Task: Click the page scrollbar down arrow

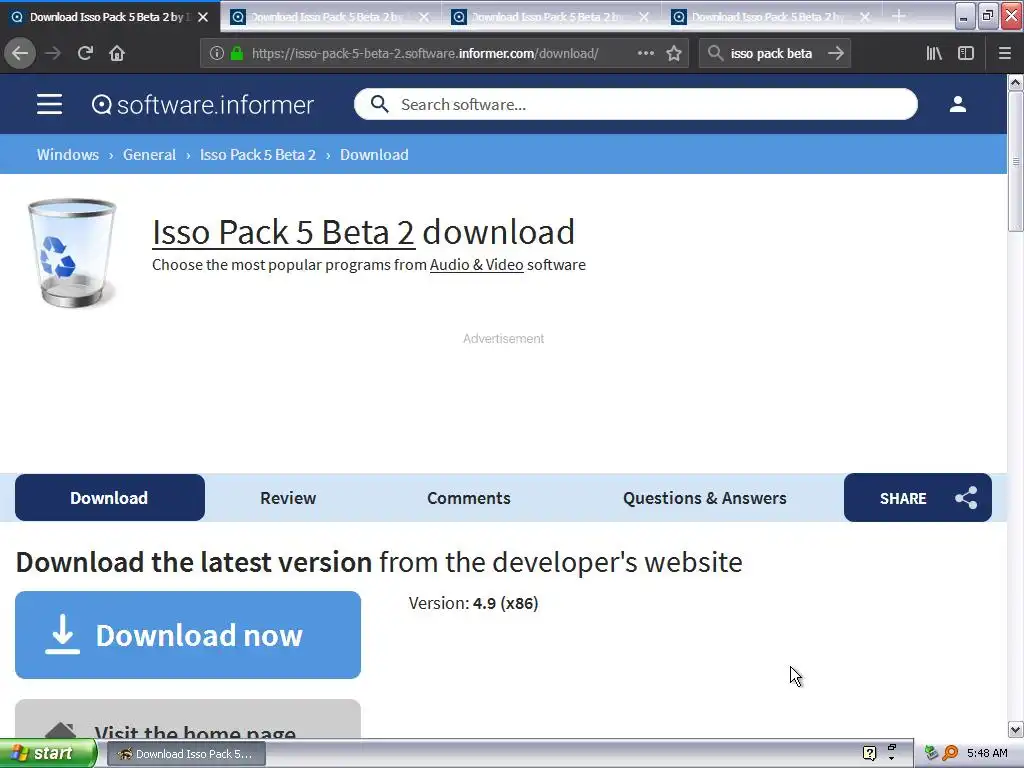Action: (1016, 729)
